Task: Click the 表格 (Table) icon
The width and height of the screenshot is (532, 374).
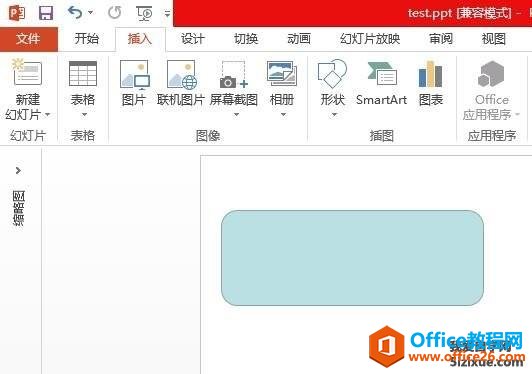Action: point(83,73)
